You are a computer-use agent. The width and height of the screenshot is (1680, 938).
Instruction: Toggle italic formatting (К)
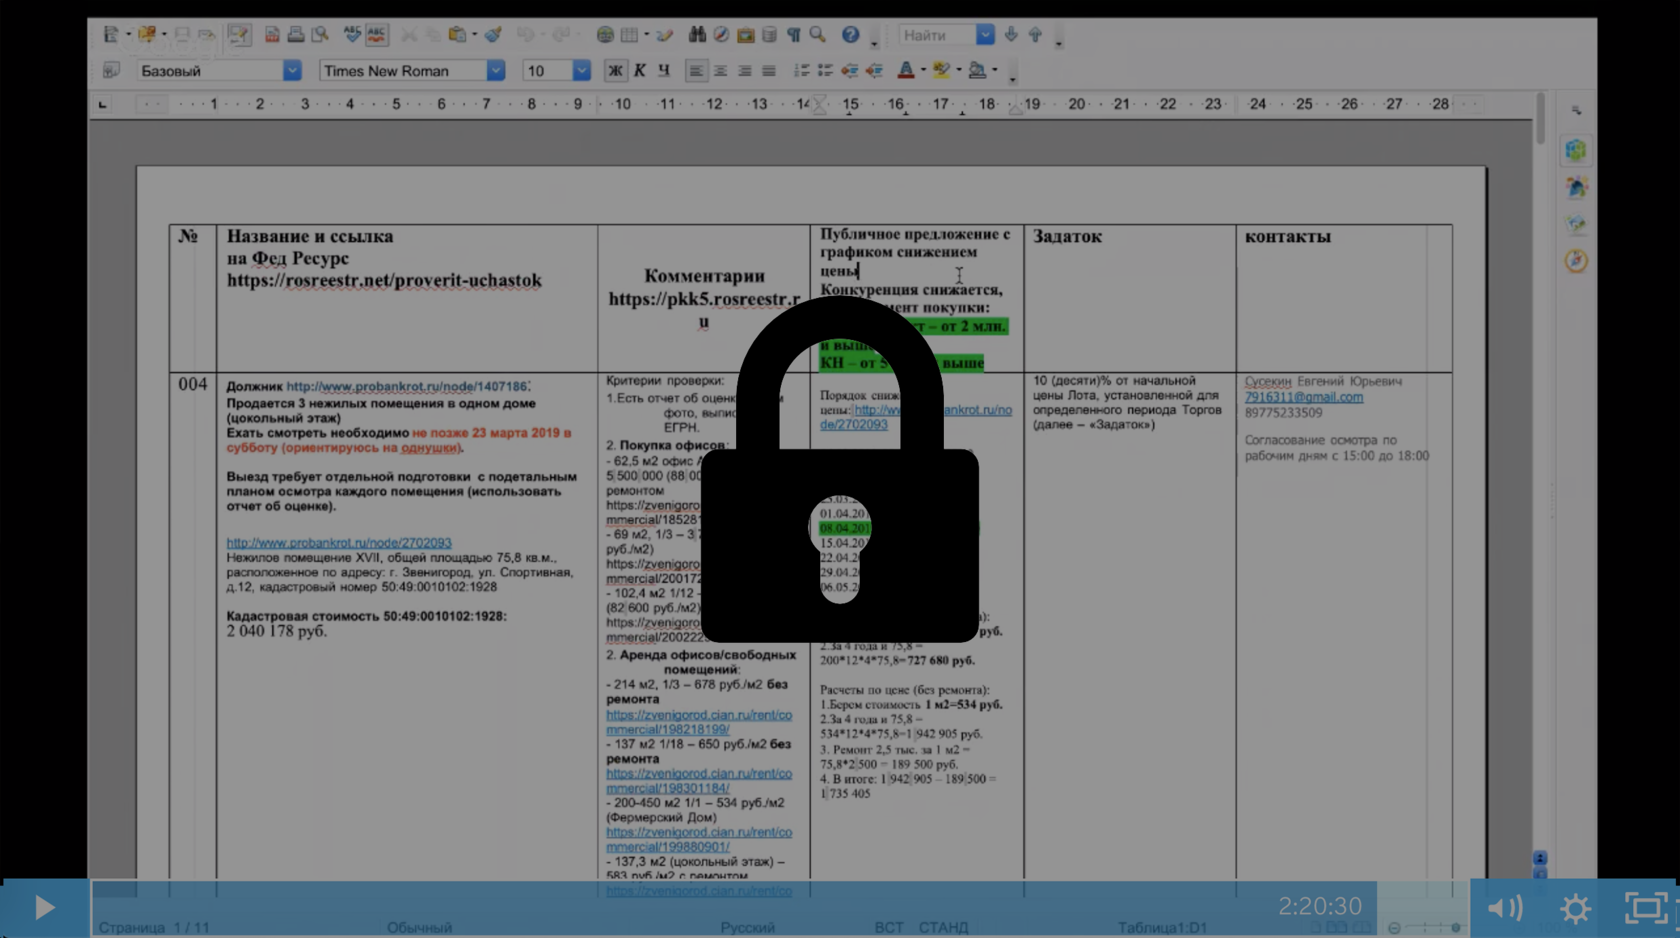click(640, 71)
